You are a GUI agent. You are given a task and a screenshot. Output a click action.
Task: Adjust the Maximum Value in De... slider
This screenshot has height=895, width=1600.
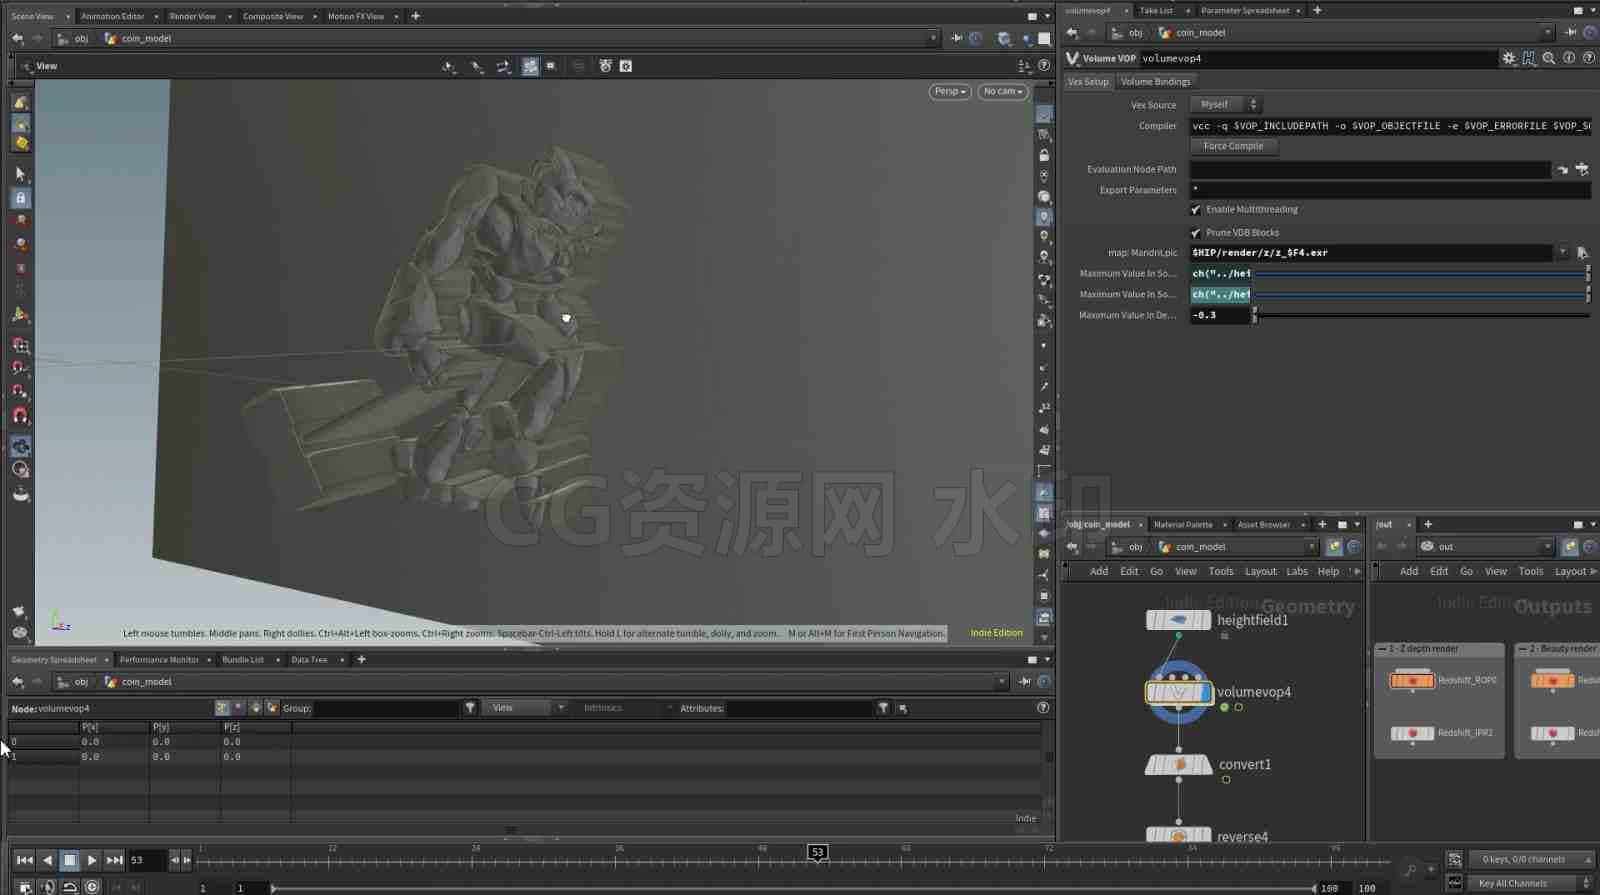(x=1422, y=315)
